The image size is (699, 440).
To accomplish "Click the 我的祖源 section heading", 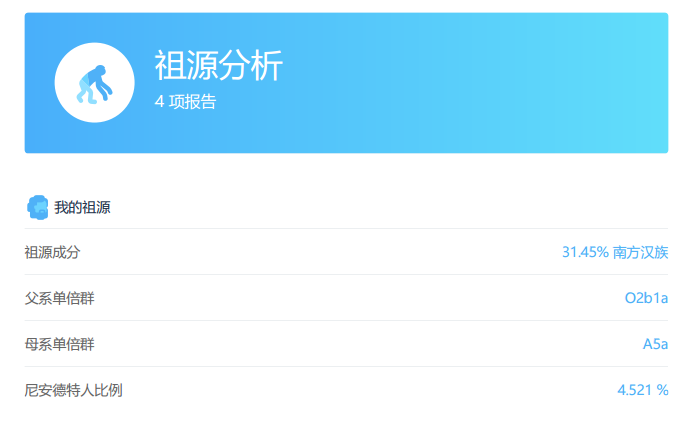I will pyautogui.click(x=82, y=207).
